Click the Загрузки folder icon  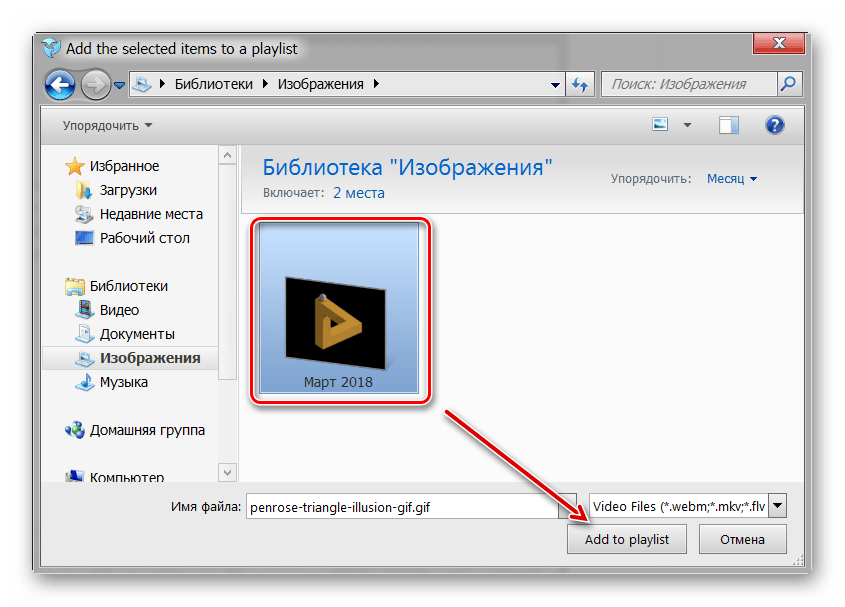(x=84, y=190)
